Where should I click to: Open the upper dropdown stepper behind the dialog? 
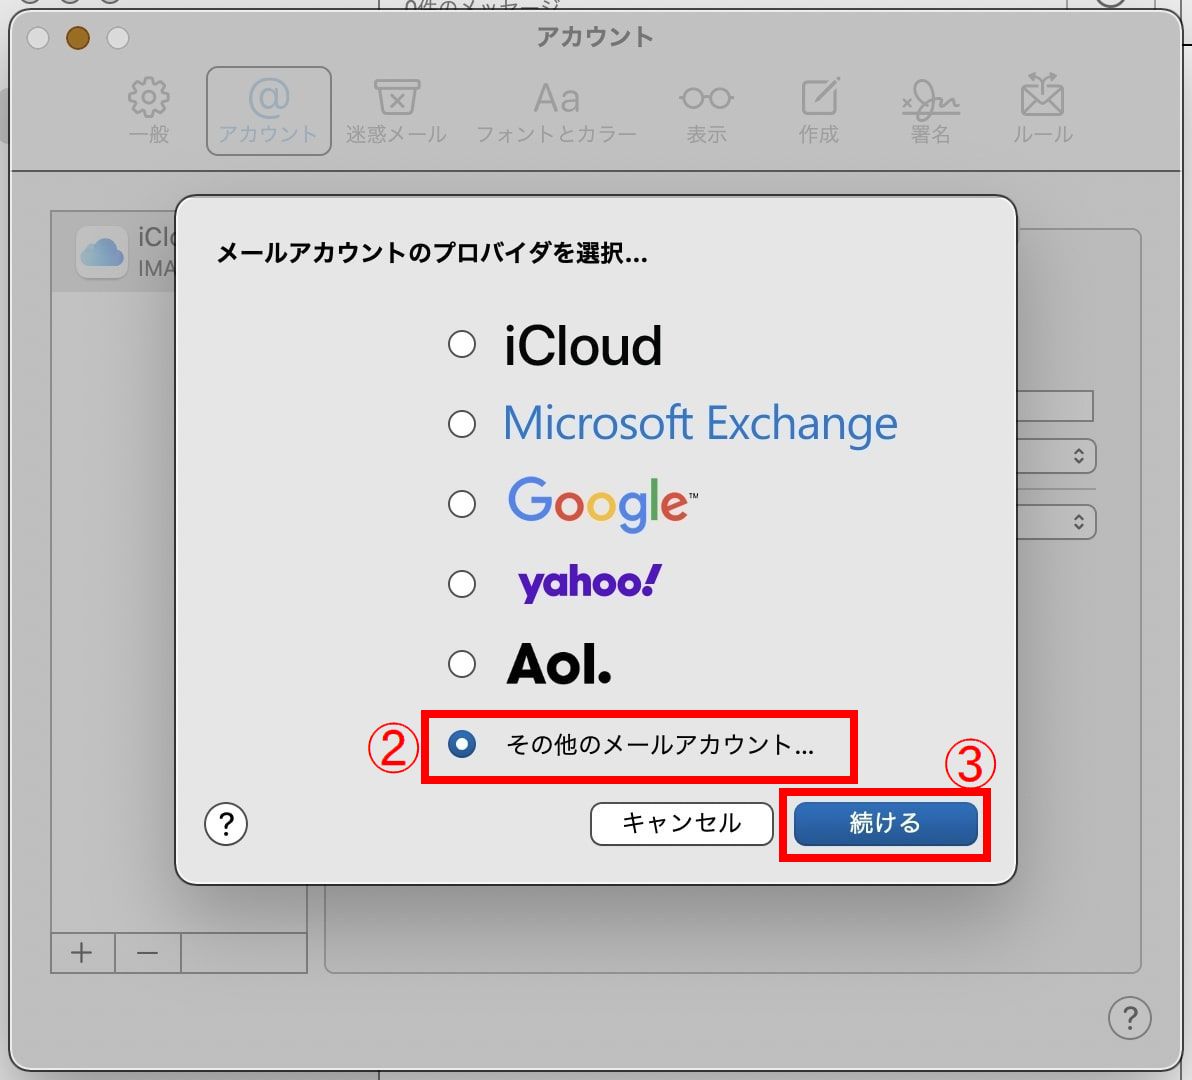coord(1079,456)
